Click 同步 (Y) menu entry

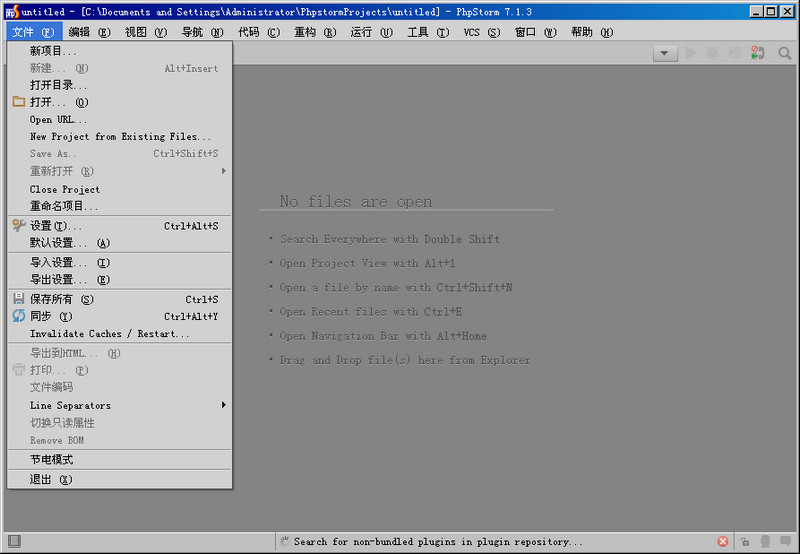coord(120,316)
